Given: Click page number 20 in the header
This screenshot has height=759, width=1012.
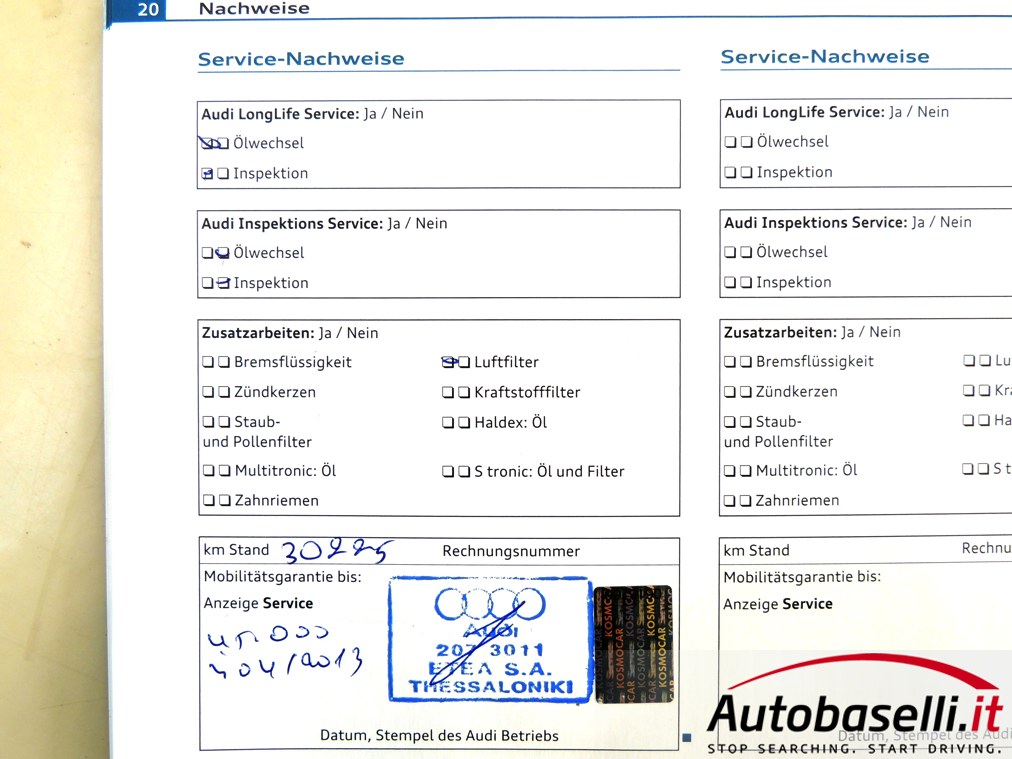Looking at the screenshot, I should (x=148, y=10).
